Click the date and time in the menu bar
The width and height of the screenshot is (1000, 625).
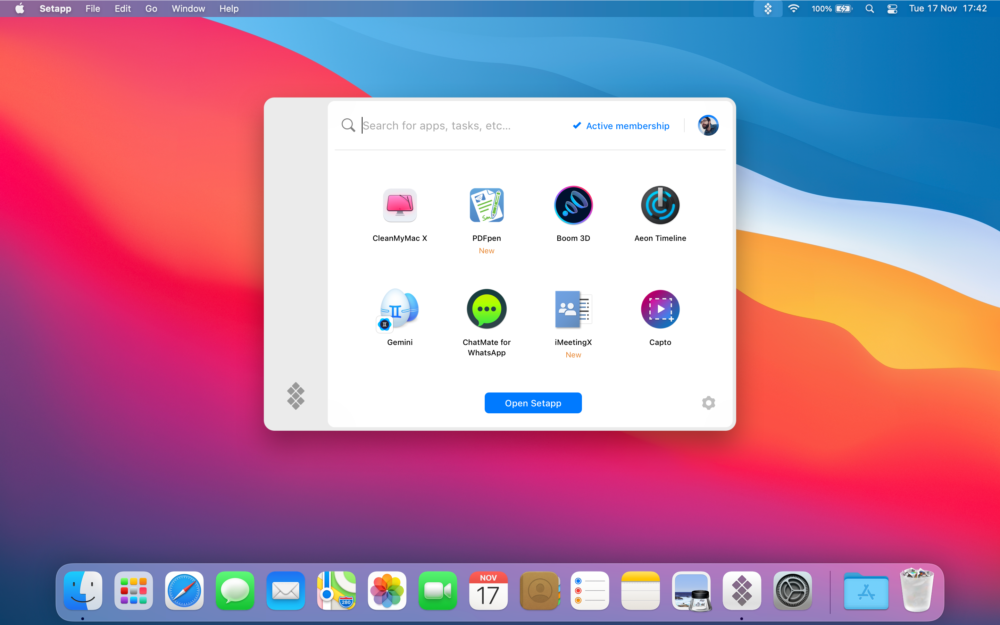point(948,8)
